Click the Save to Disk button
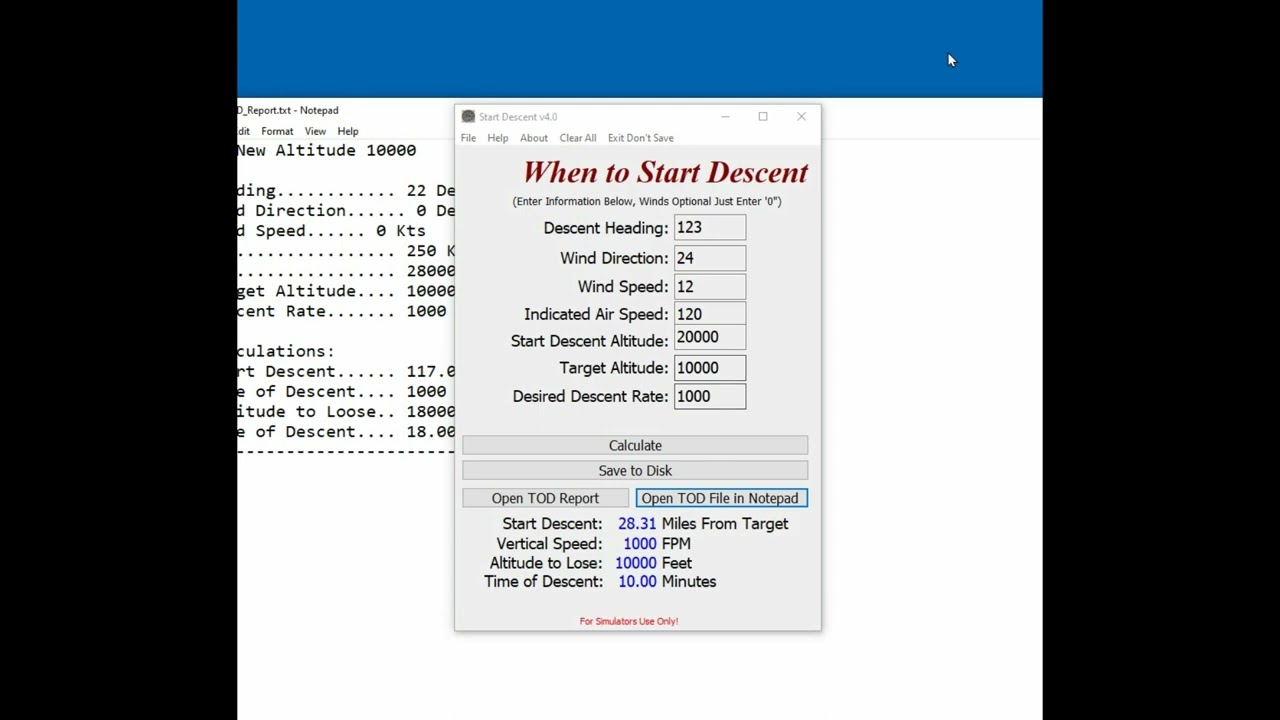Viewport: 1280px width, 720px height. 635,470
